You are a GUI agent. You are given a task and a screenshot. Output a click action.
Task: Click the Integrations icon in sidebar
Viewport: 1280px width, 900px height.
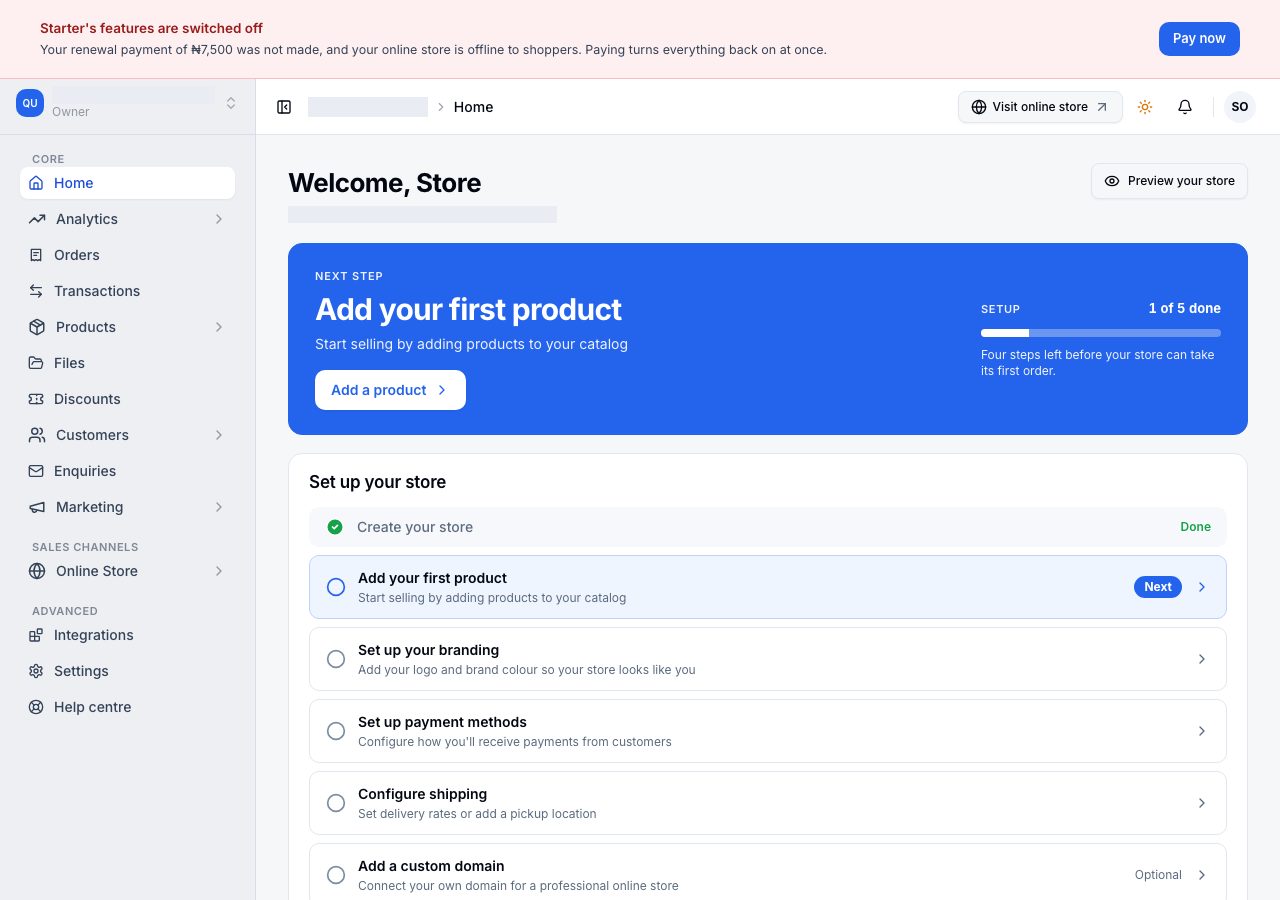pyautogui.click(x=36, y=635)
